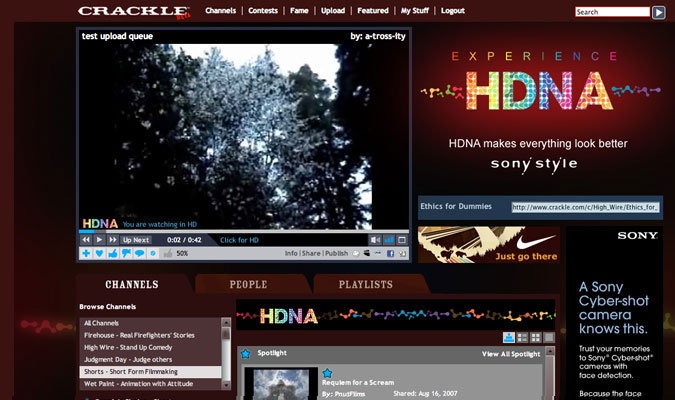Open My Stuff
675x400 pixels.
point(415,11)
